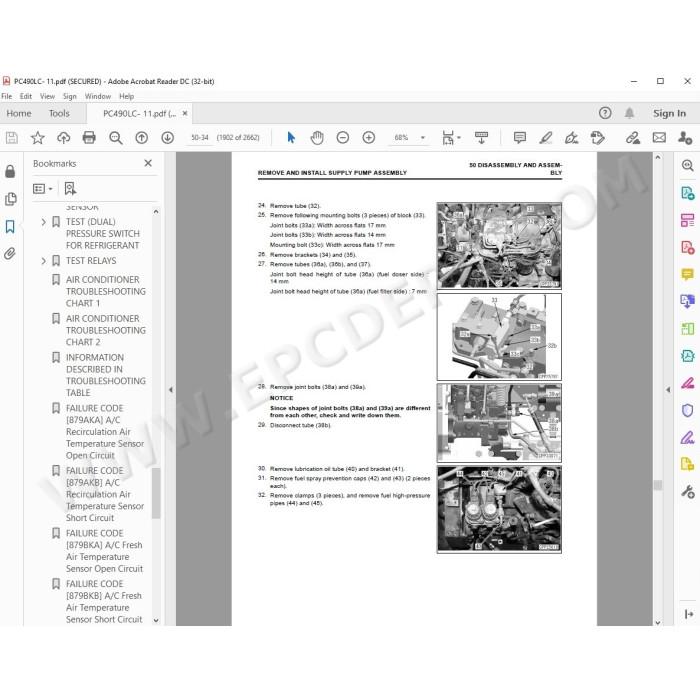The image size is (700, 700).
Task: Click the bookmarks panel scrollbar thumb
Action: [156, 493]
